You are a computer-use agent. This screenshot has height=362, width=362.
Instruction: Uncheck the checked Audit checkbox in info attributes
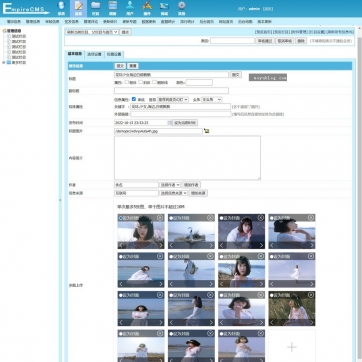134,99
